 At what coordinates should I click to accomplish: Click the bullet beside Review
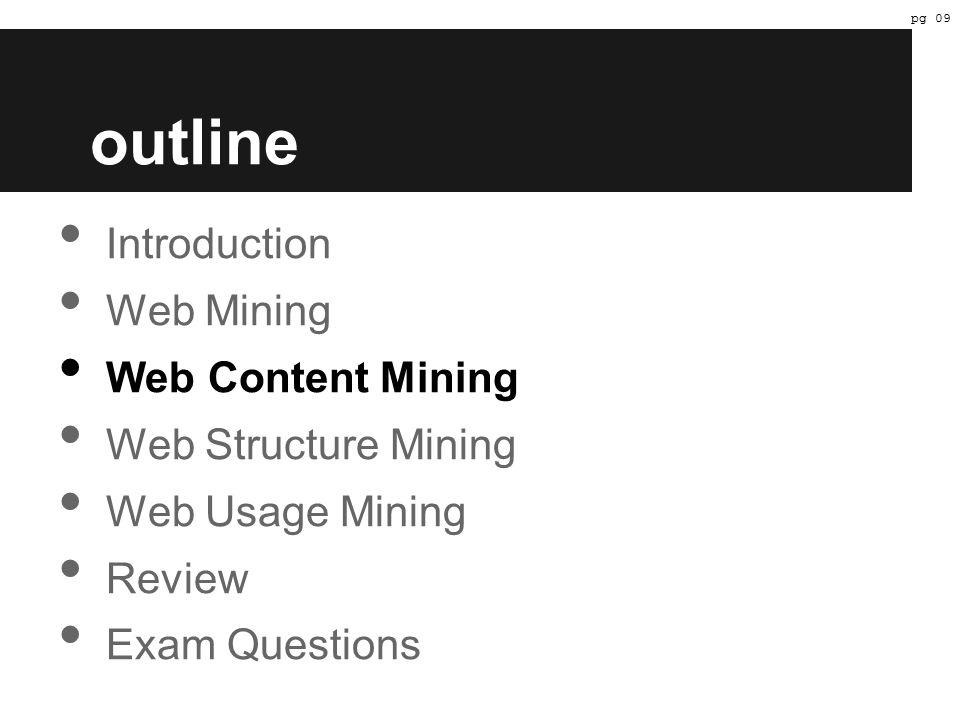70,568
